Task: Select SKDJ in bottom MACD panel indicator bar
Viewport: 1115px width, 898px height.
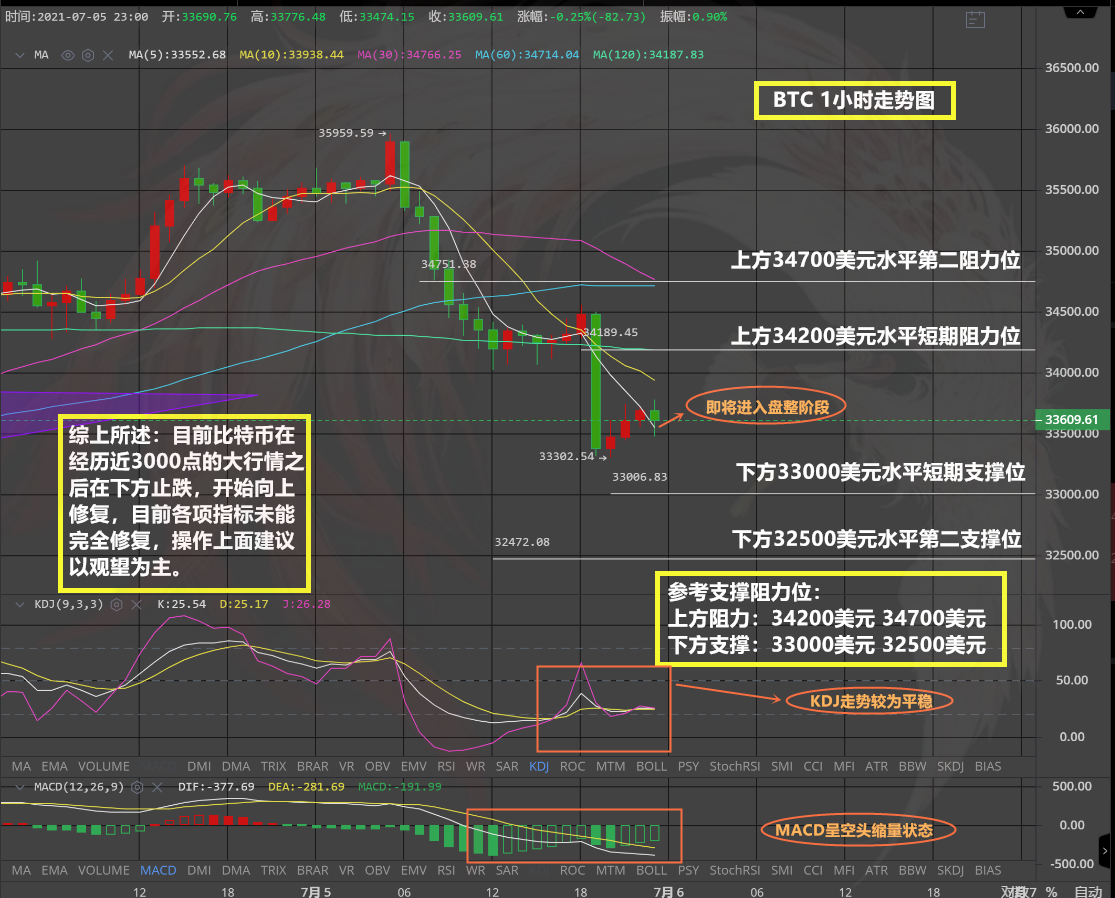Action: pyautogui.click(x=950, y=870)
